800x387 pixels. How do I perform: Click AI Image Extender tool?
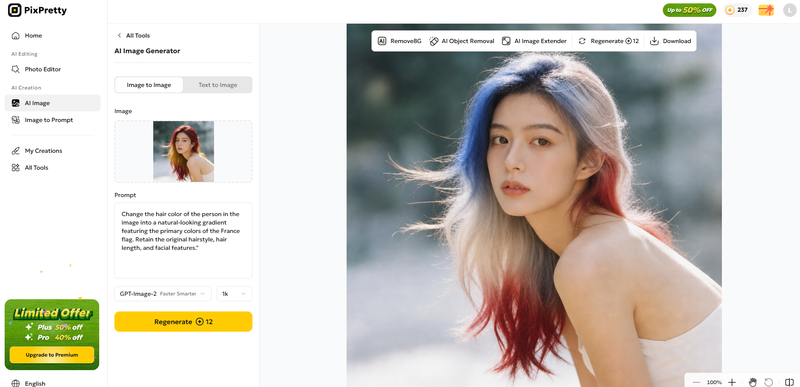click(x=534, y=41)
